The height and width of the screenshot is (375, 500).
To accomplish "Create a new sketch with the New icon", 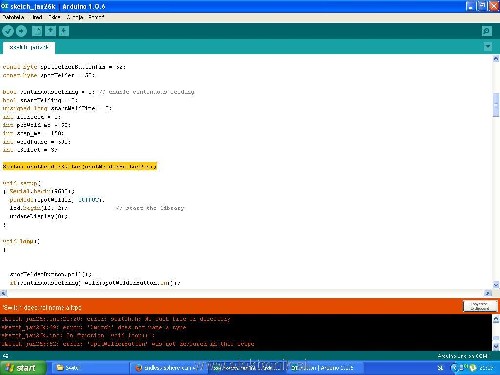I will coord(37,31).
